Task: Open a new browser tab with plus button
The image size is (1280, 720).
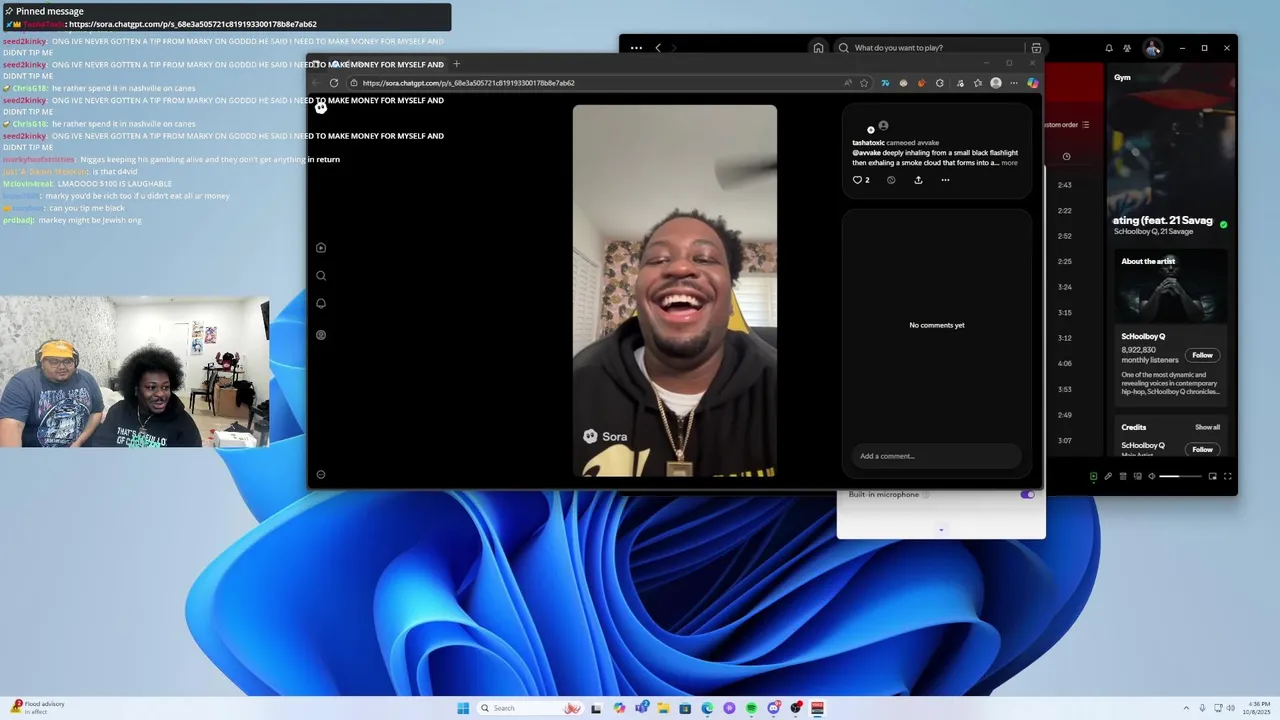Action: (x=457, y=64)
